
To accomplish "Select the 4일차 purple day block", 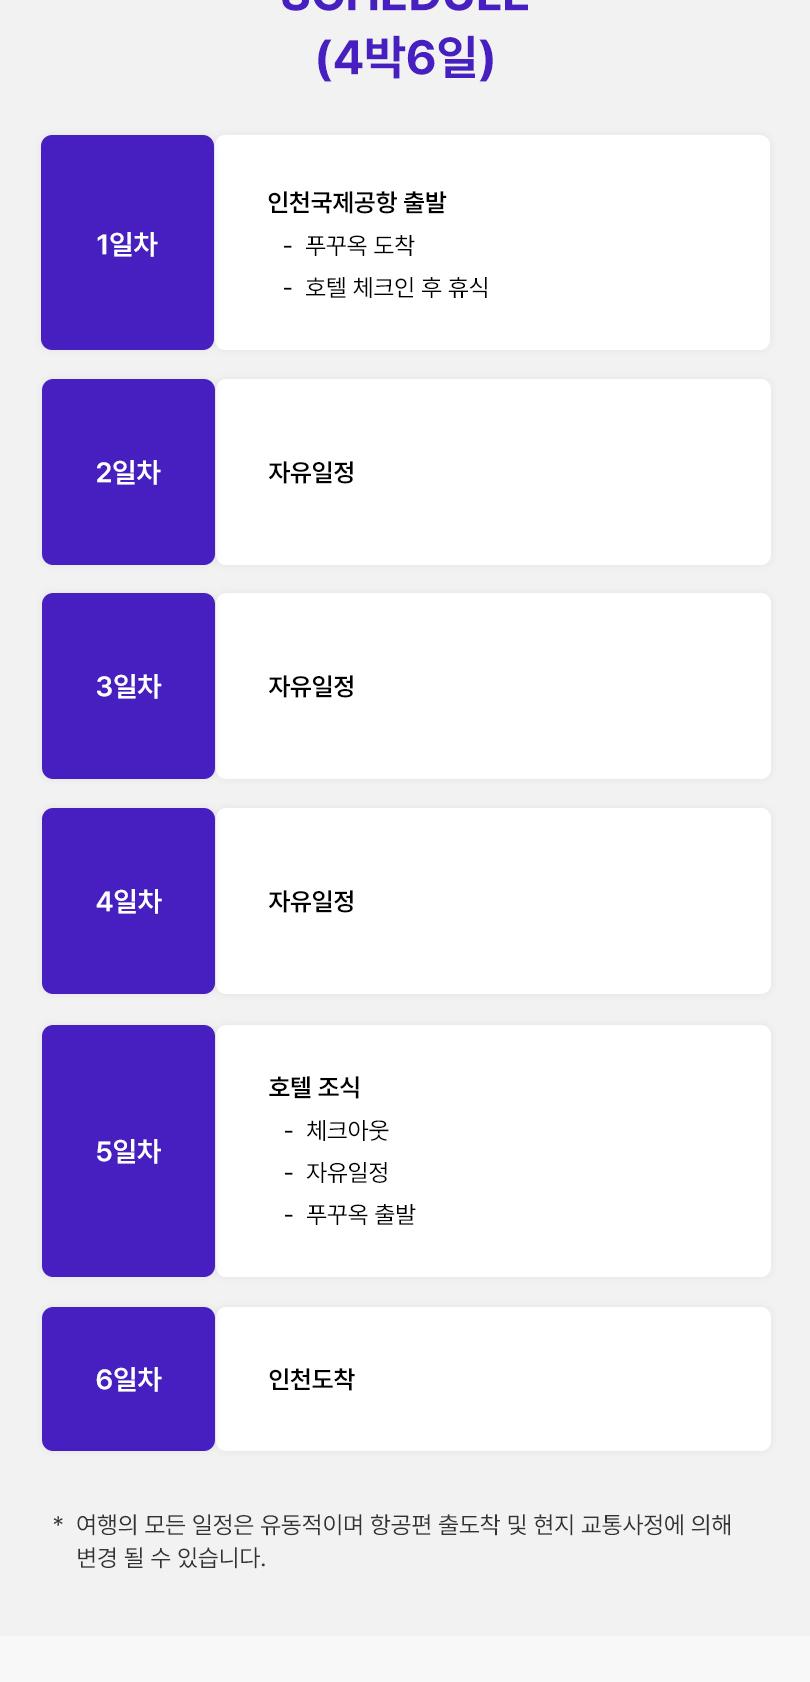I will tap(128, 901).
